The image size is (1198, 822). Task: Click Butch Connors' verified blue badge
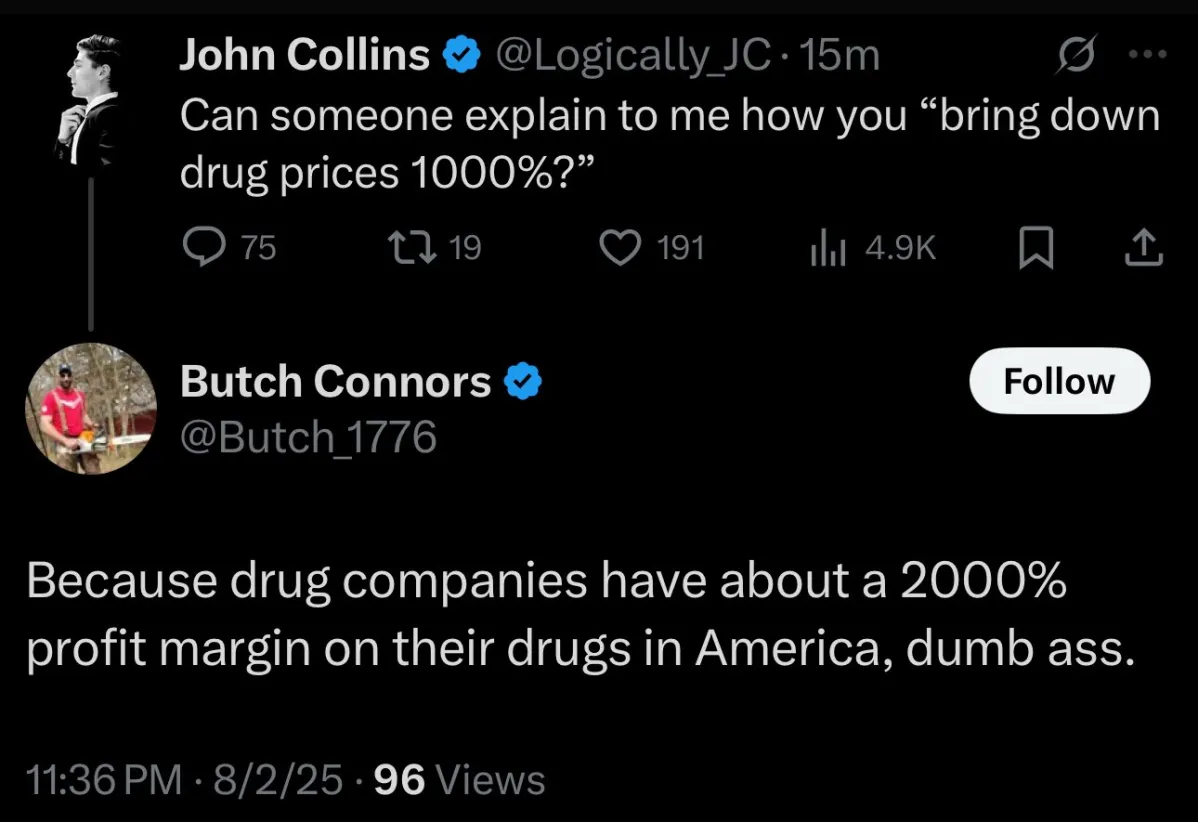coord(523,381)
